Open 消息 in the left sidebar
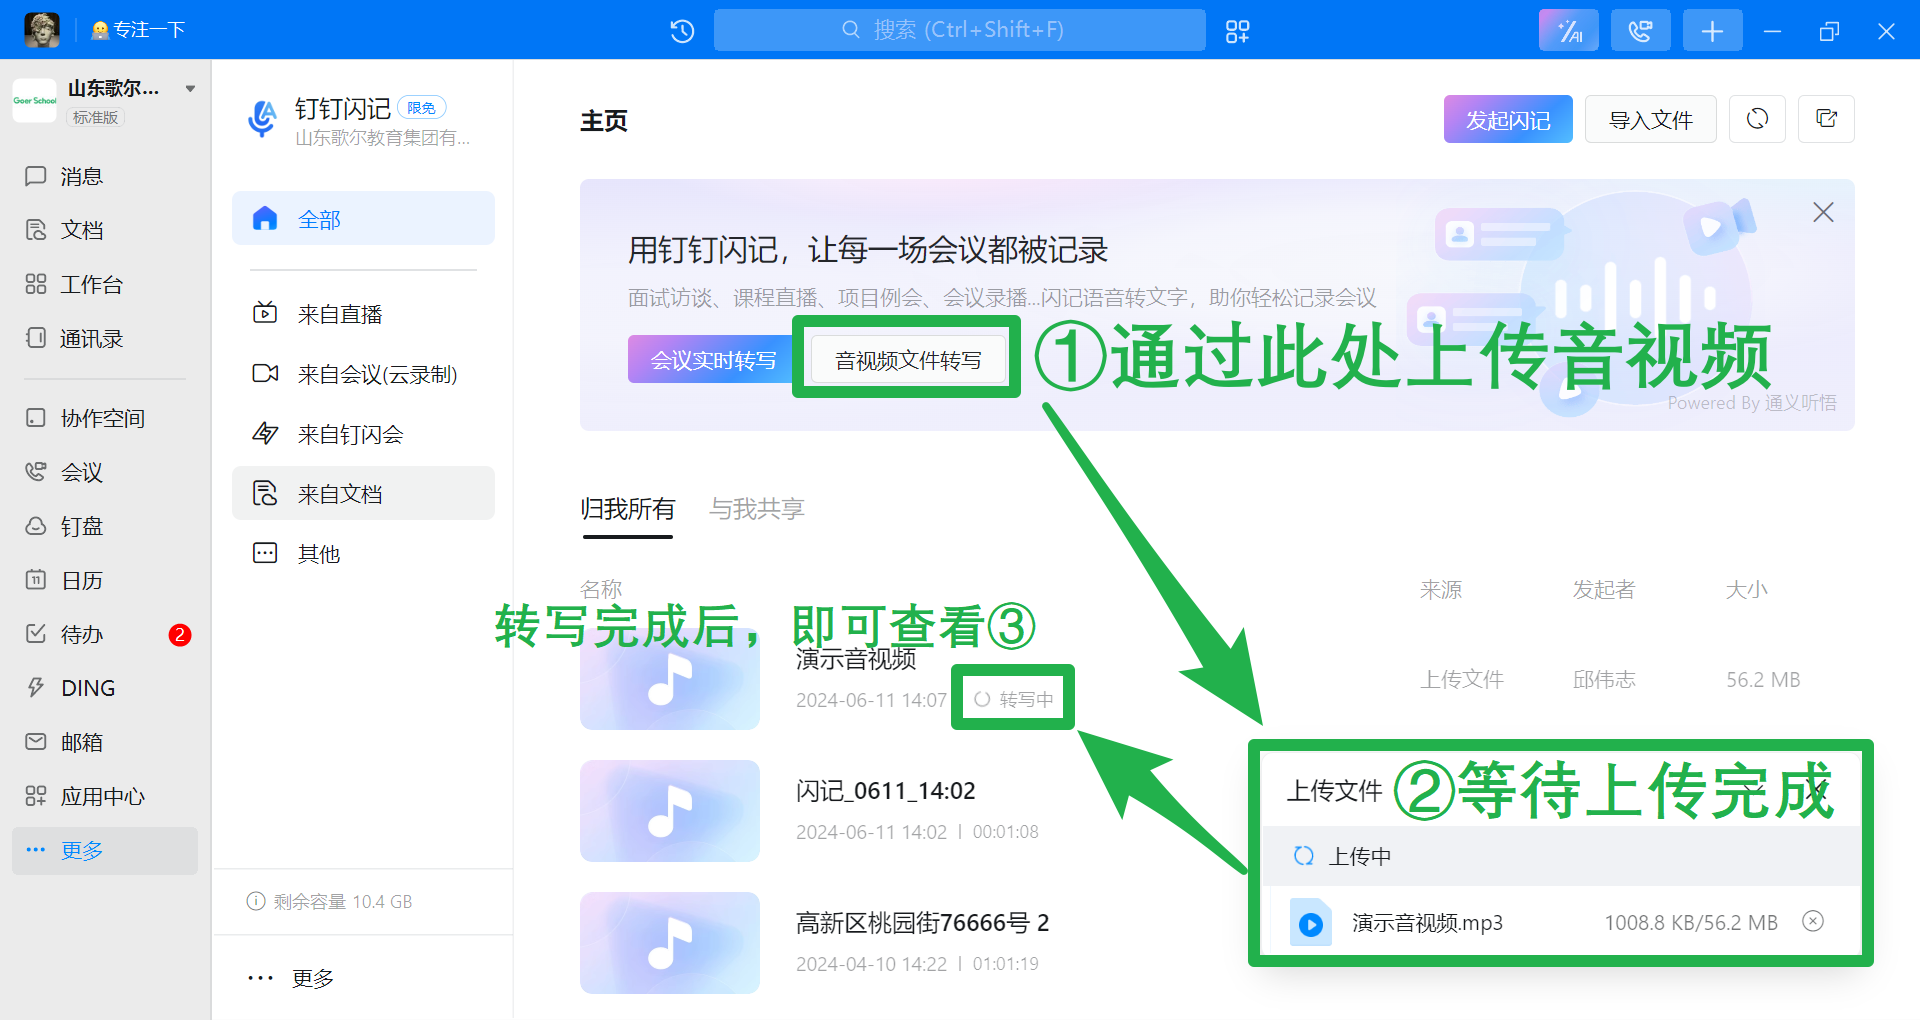The width and height of the screenshot is (1920, 1020). pos(105,177)
